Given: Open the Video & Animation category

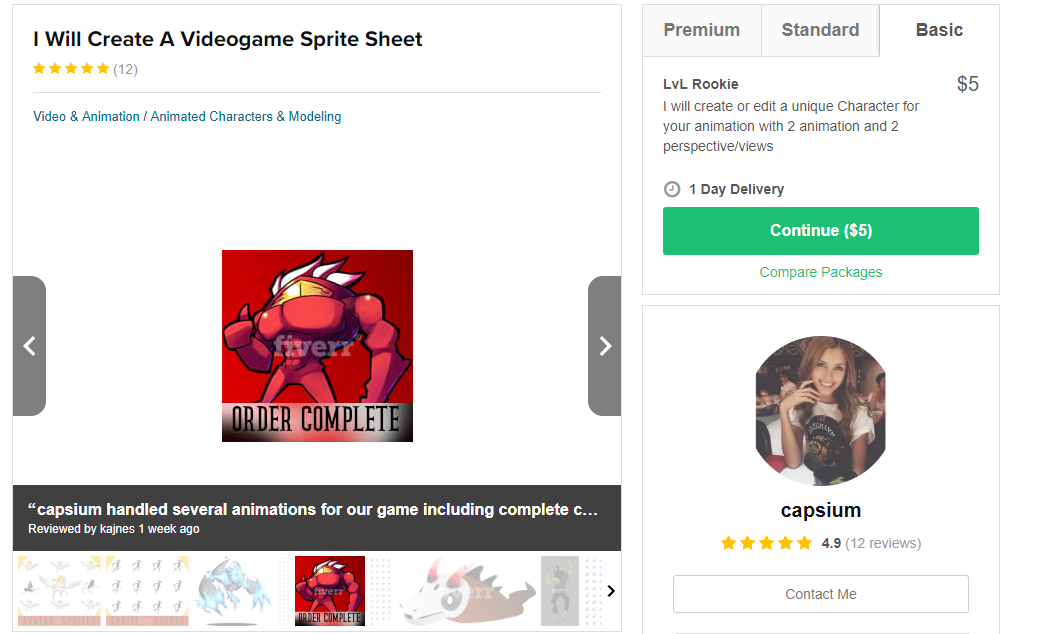Looking at the screenshot, I should (86, 117).
